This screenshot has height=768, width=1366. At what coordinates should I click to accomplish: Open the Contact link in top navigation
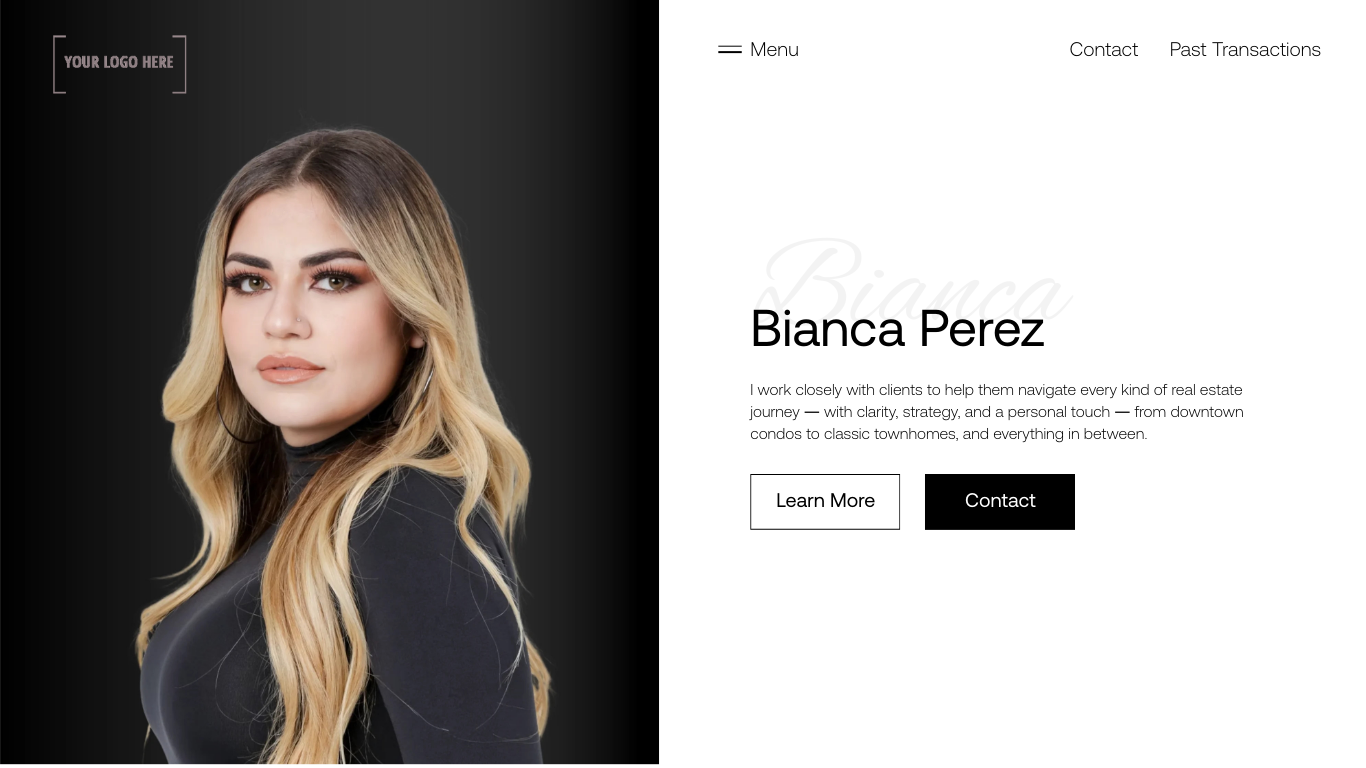pyautogui.click(x=1103, y=50)
